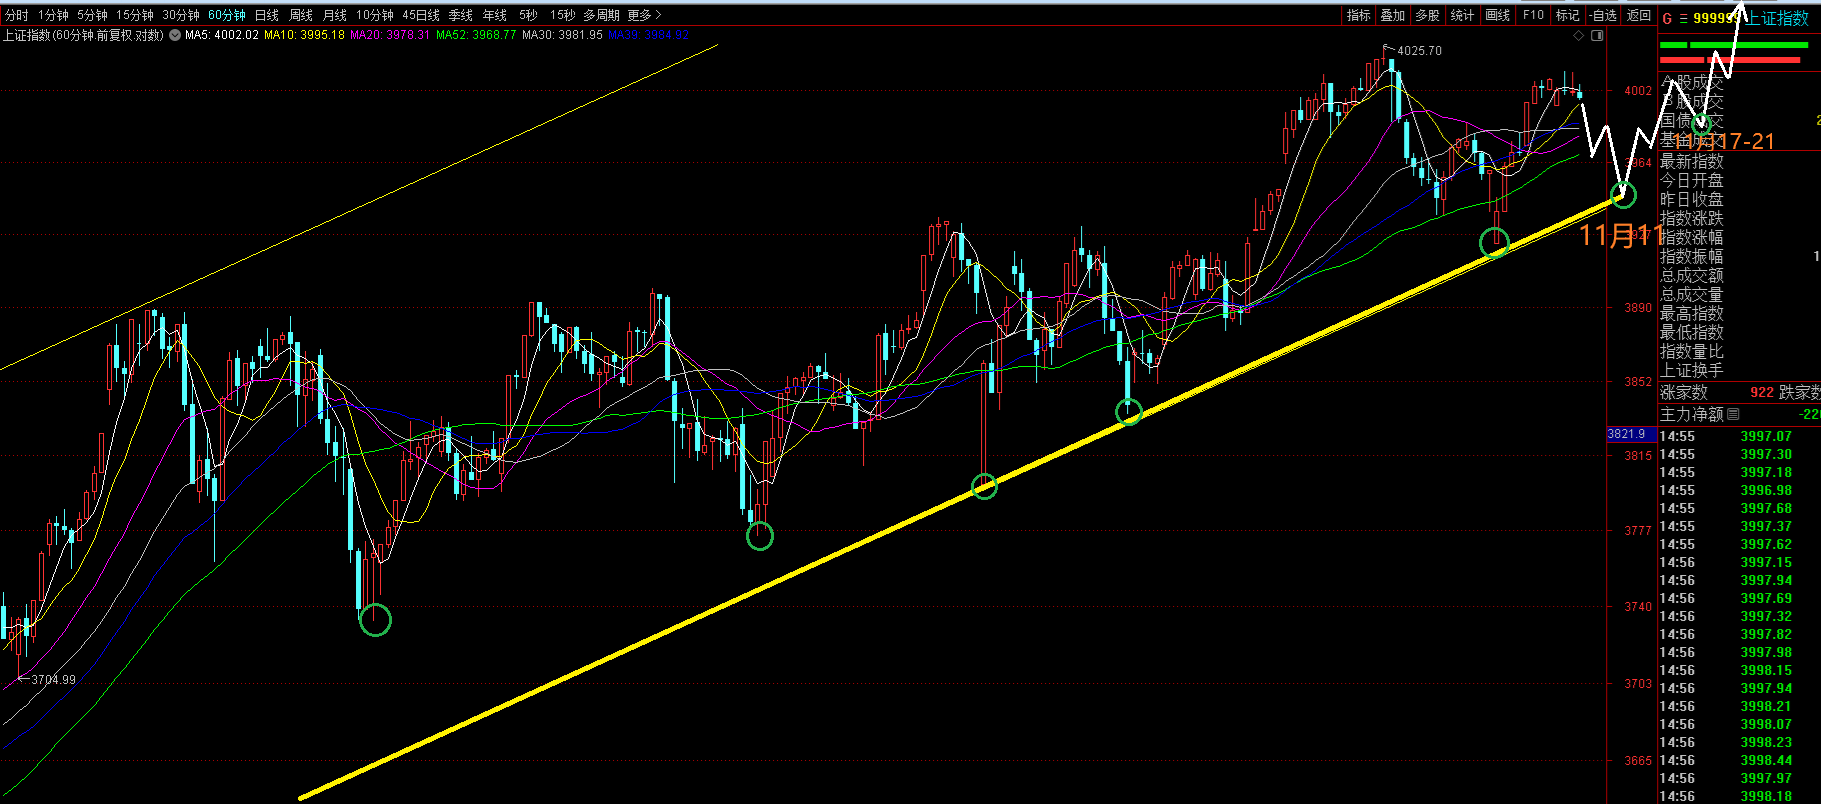The width and height of the screenshot is (1834, 804).
Task: Open the dropdown arrow beside 上证指数 title
Action: [x=175, y=35]
